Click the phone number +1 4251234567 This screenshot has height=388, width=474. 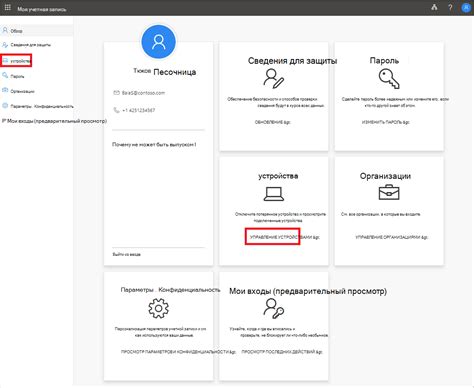(x=139, y=110)
